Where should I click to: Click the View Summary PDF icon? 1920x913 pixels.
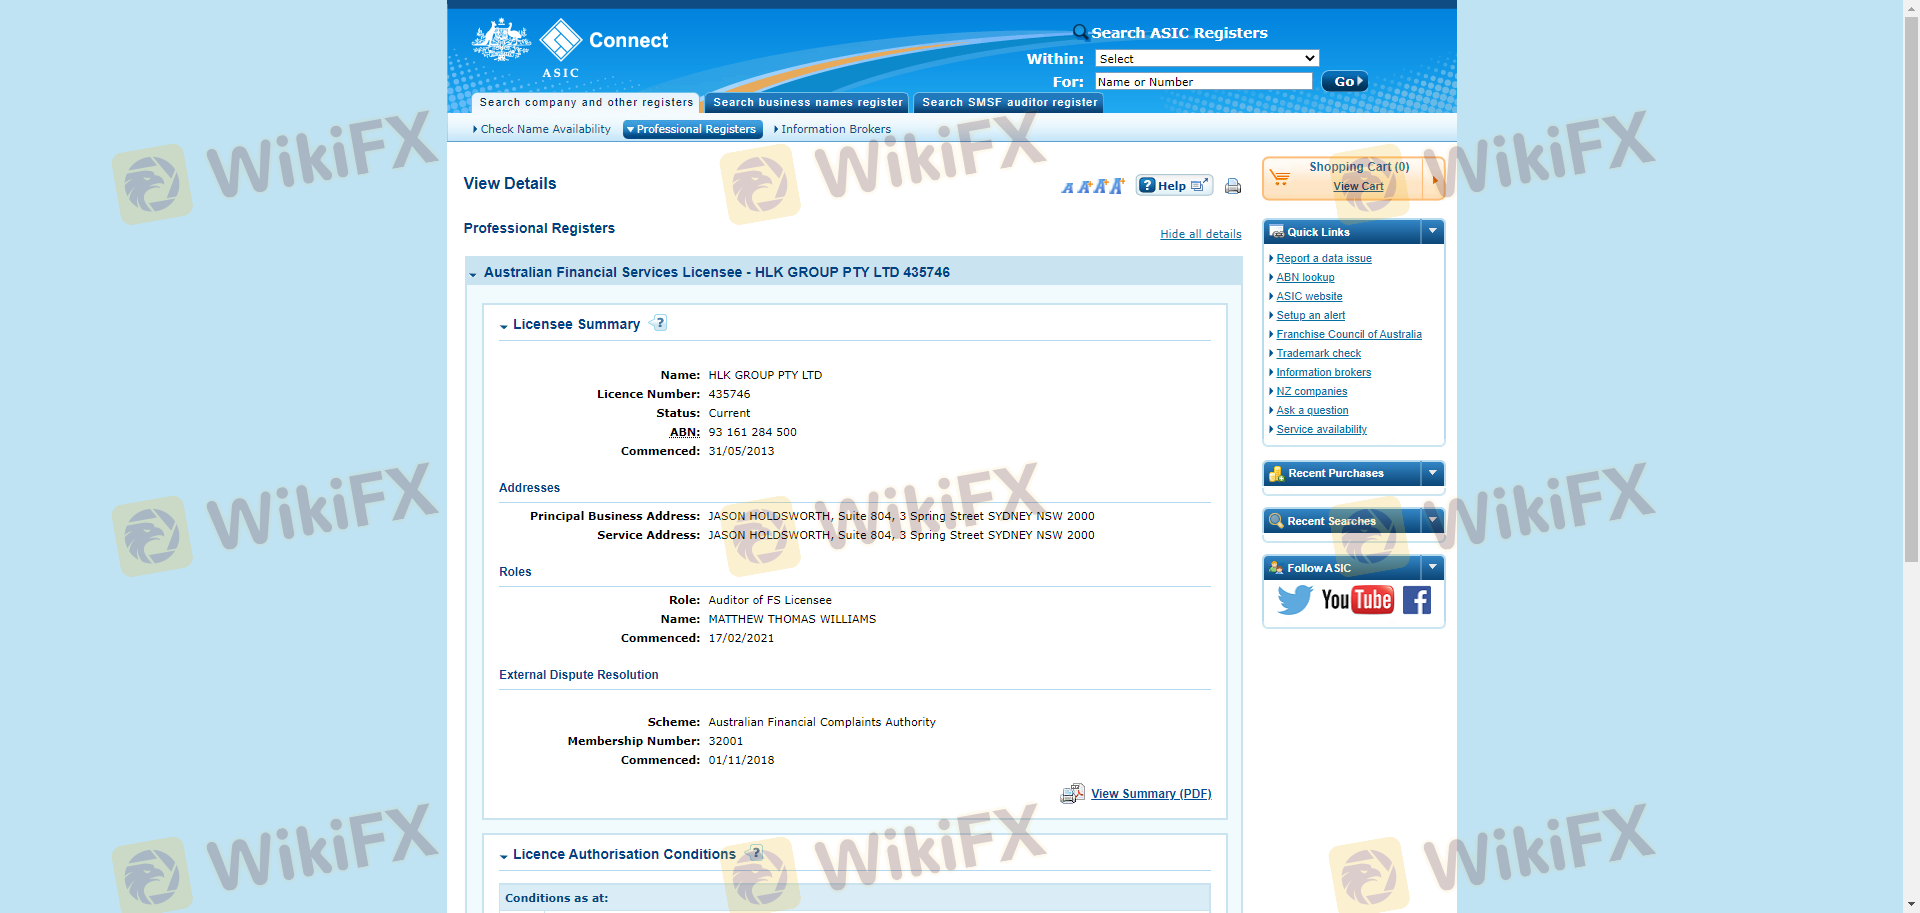coord(1072,794)
